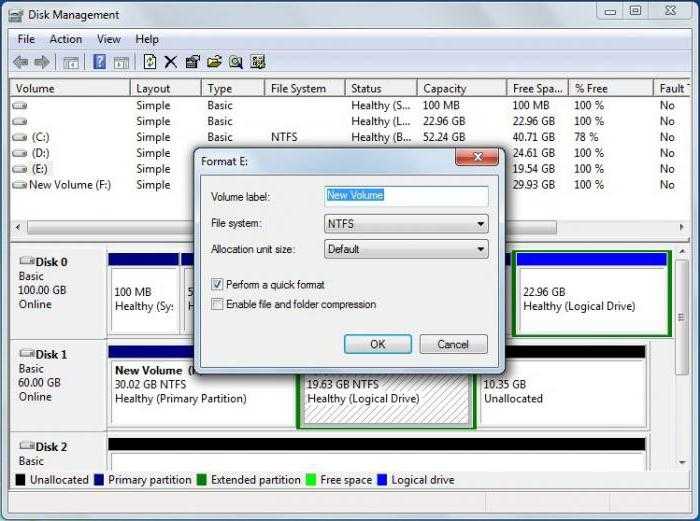Click the Delete X toolbar icon

point(171,62)
